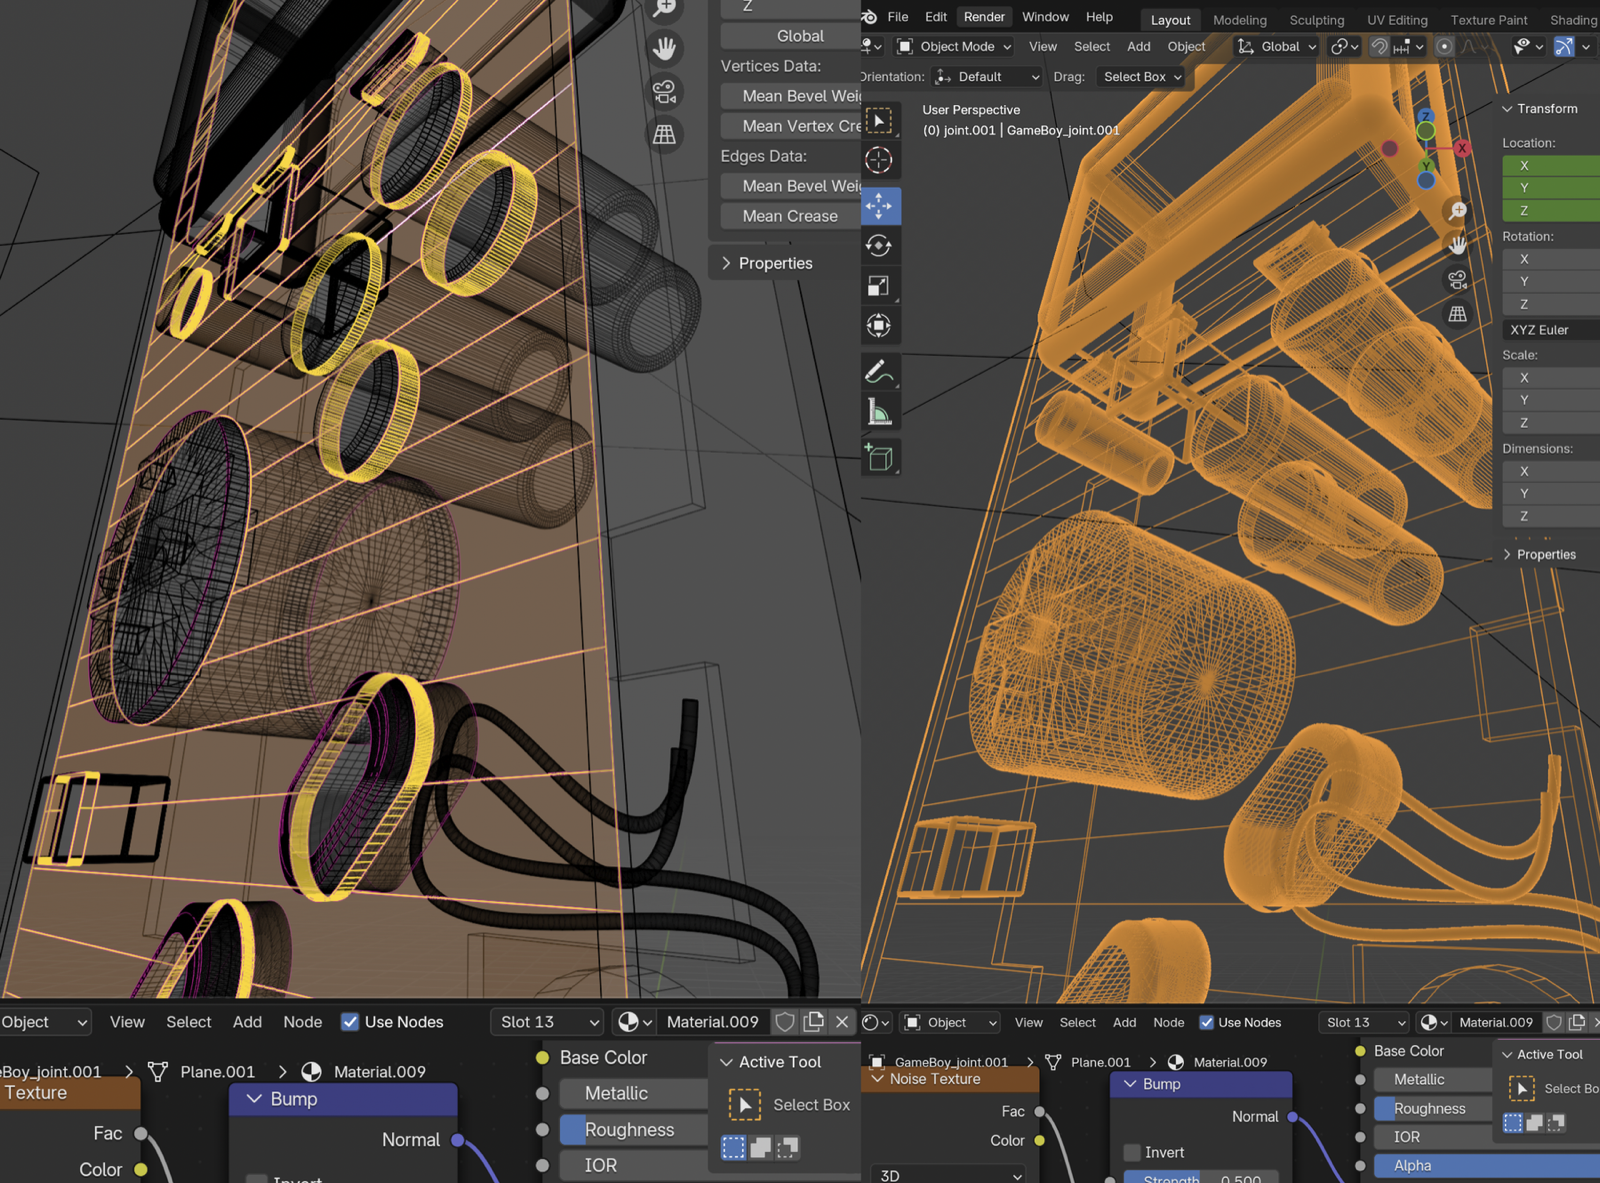Screen dimensions: 1600x1183
Task: Switch to UV Editing workspace tab
Action: pos(1397,20)
